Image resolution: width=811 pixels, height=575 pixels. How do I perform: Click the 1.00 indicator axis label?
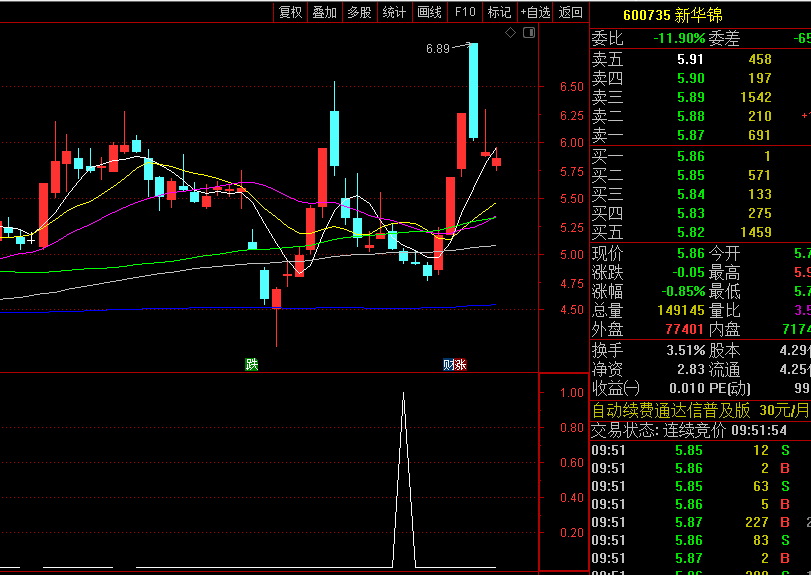[x=572, y=393]
